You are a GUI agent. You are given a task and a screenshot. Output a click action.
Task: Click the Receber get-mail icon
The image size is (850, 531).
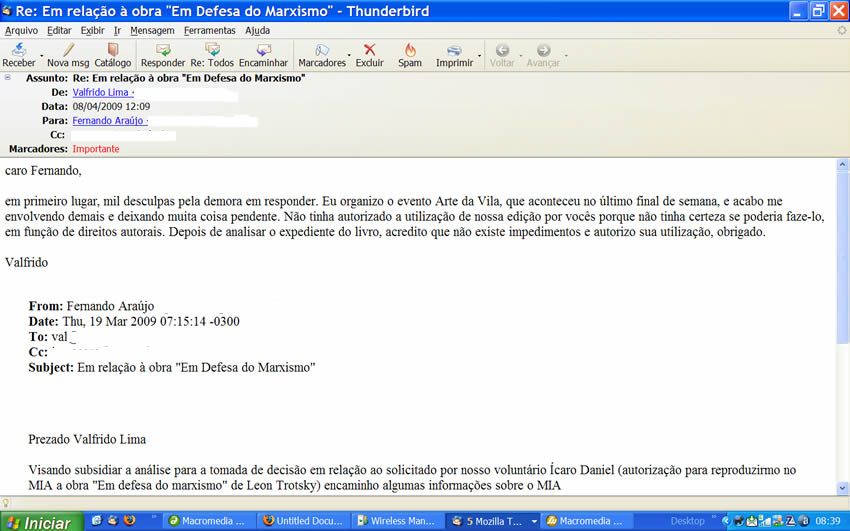click(19, 51)
